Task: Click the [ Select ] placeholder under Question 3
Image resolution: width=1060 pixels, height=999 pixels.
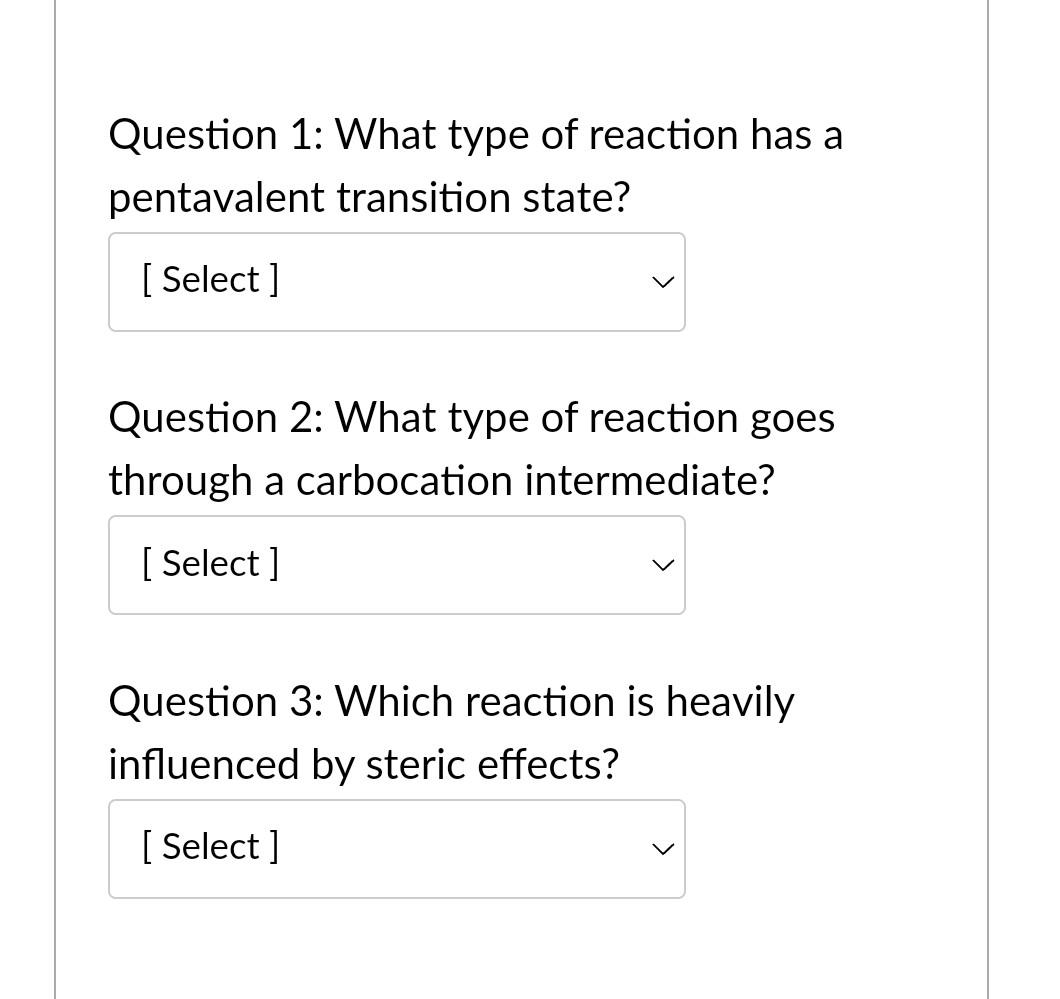Action: pyautogui.click(x=209, y=848)
